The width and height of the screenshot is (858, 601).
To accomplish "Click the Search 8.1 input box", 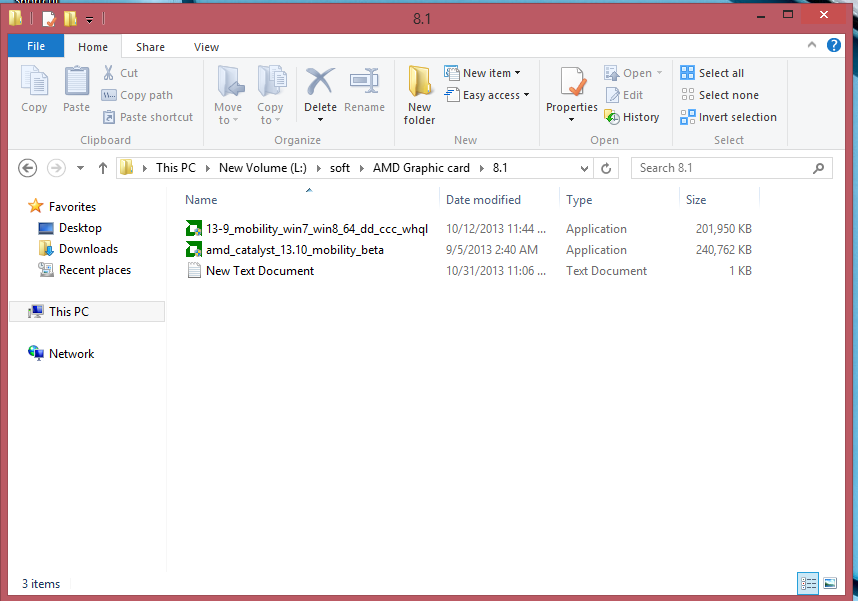I will tap(722, 168).
